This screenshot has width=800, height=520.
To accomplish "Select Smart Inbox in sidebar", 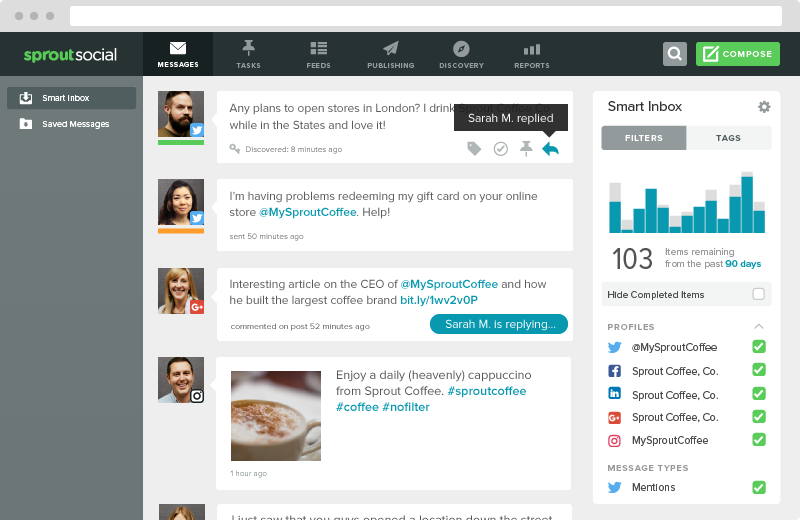I will pyautogui.click(x=71, y=98).
